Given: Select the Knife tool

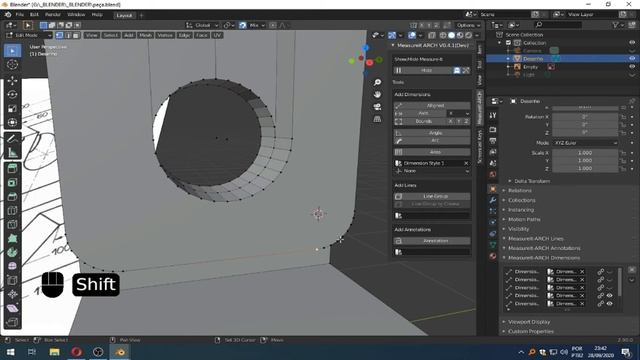Looking at the screenshot, I should 12,224.
